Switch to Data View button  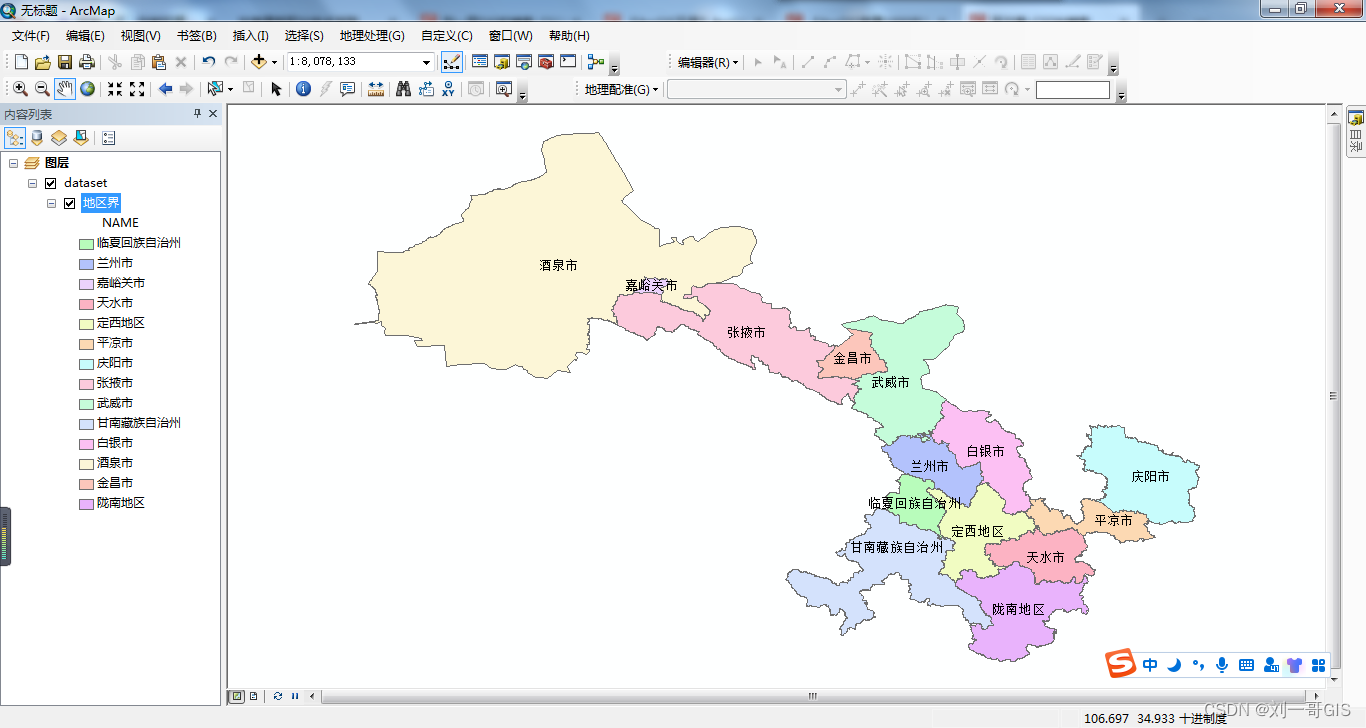(237, 696)
